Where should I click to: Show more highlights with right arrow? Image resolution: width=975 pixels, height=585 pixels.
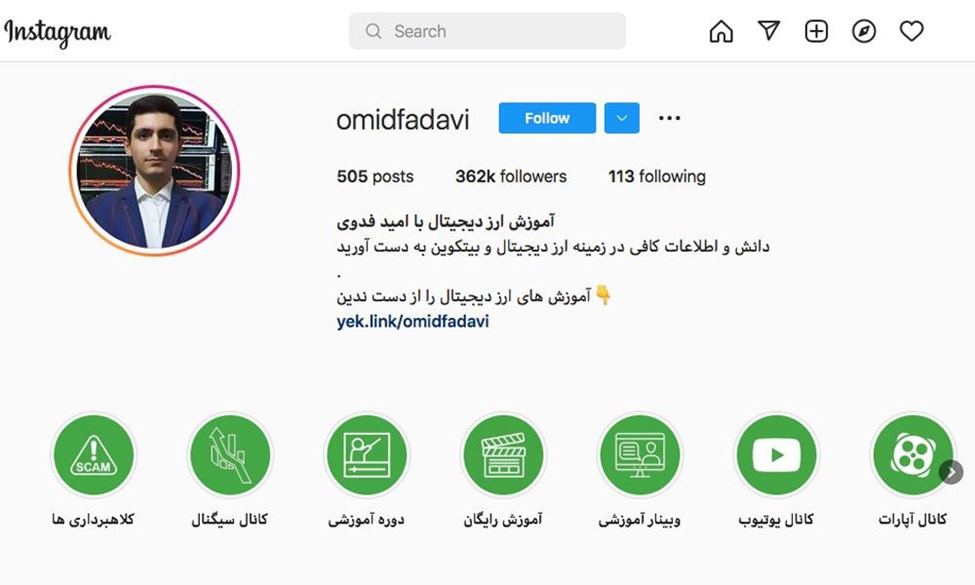951,472
